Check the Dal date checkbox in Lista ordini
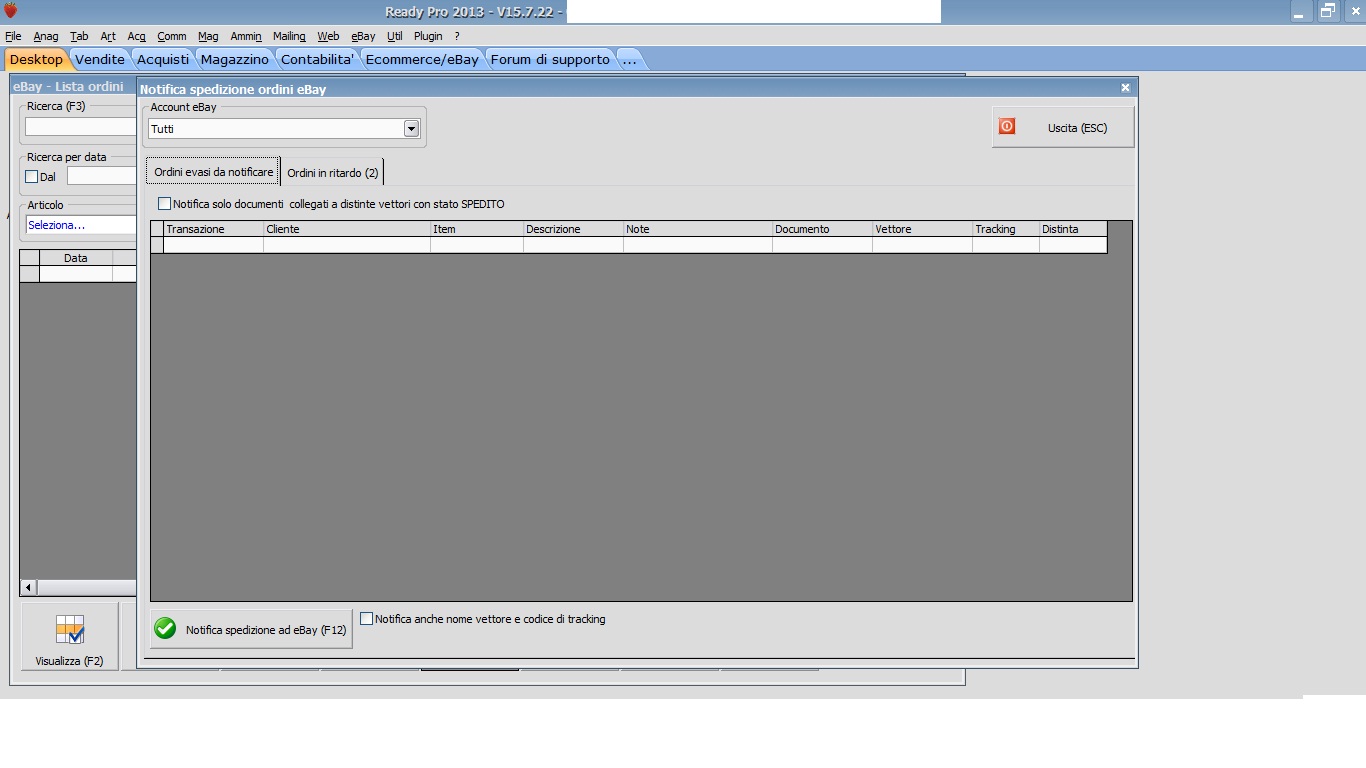Image resolution: width=1366 pixels, height=768 pixels. pos(32,177)
